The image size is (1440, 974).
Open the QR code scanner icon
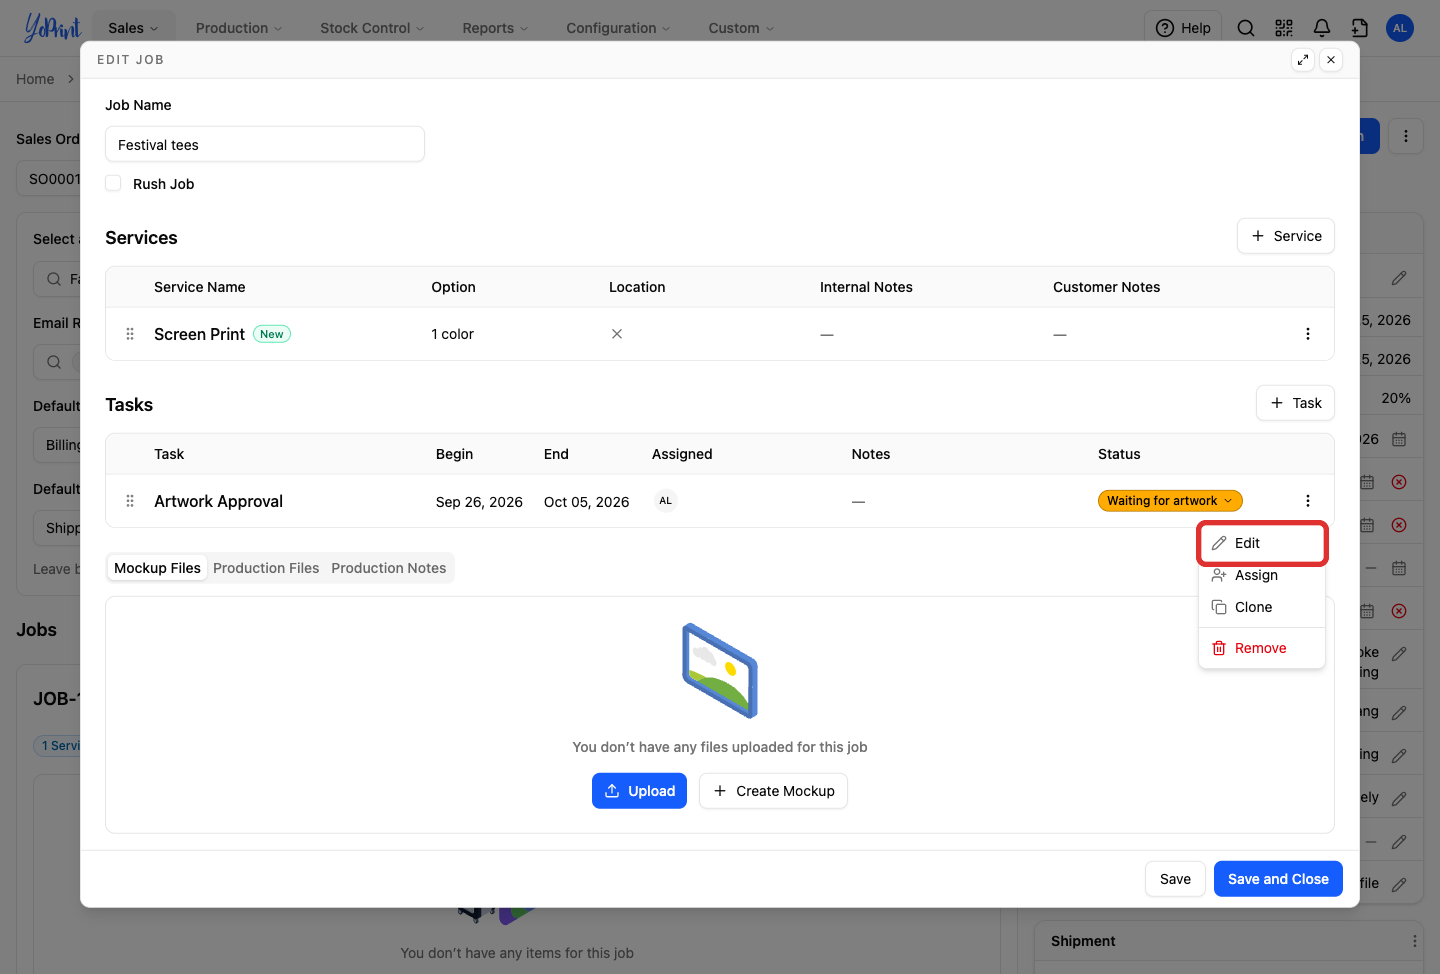point(1284,28)
